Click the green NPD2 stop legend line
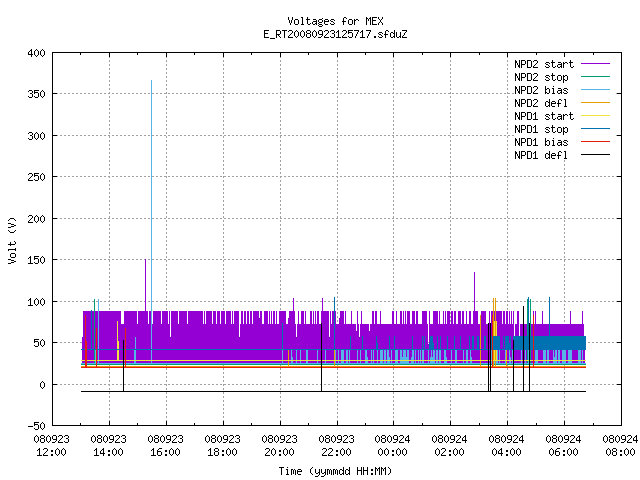 click(x=595, y=77)
